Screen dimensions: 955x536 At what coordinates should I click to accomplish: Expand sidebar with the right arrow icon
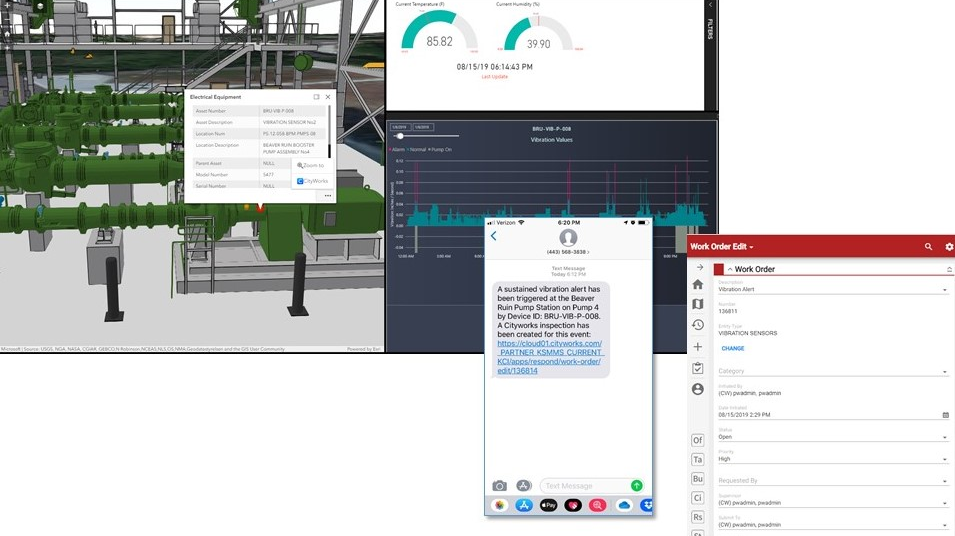click(x=700, y=267)
